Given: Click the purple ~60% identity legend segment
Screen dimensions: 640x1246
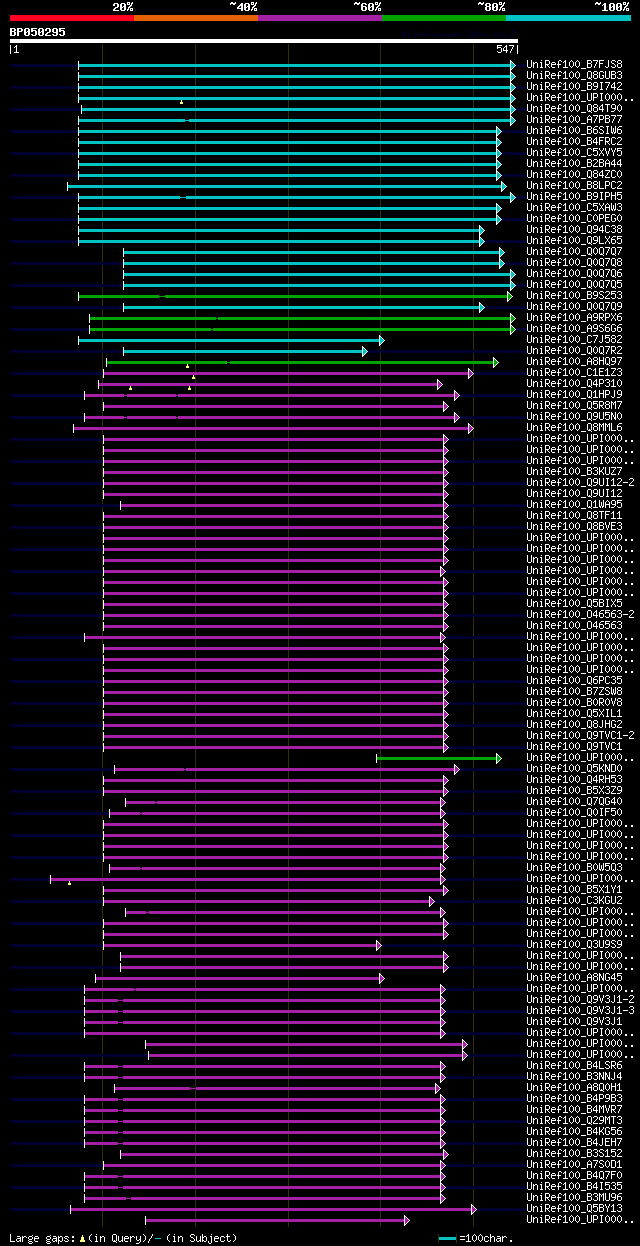Looking at the screenshot, I should point(320,18).
